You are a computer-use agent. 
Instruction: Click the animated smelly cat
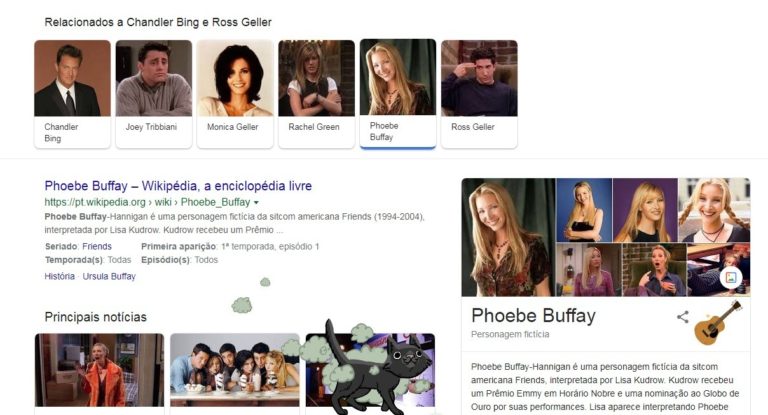[377, 367]
